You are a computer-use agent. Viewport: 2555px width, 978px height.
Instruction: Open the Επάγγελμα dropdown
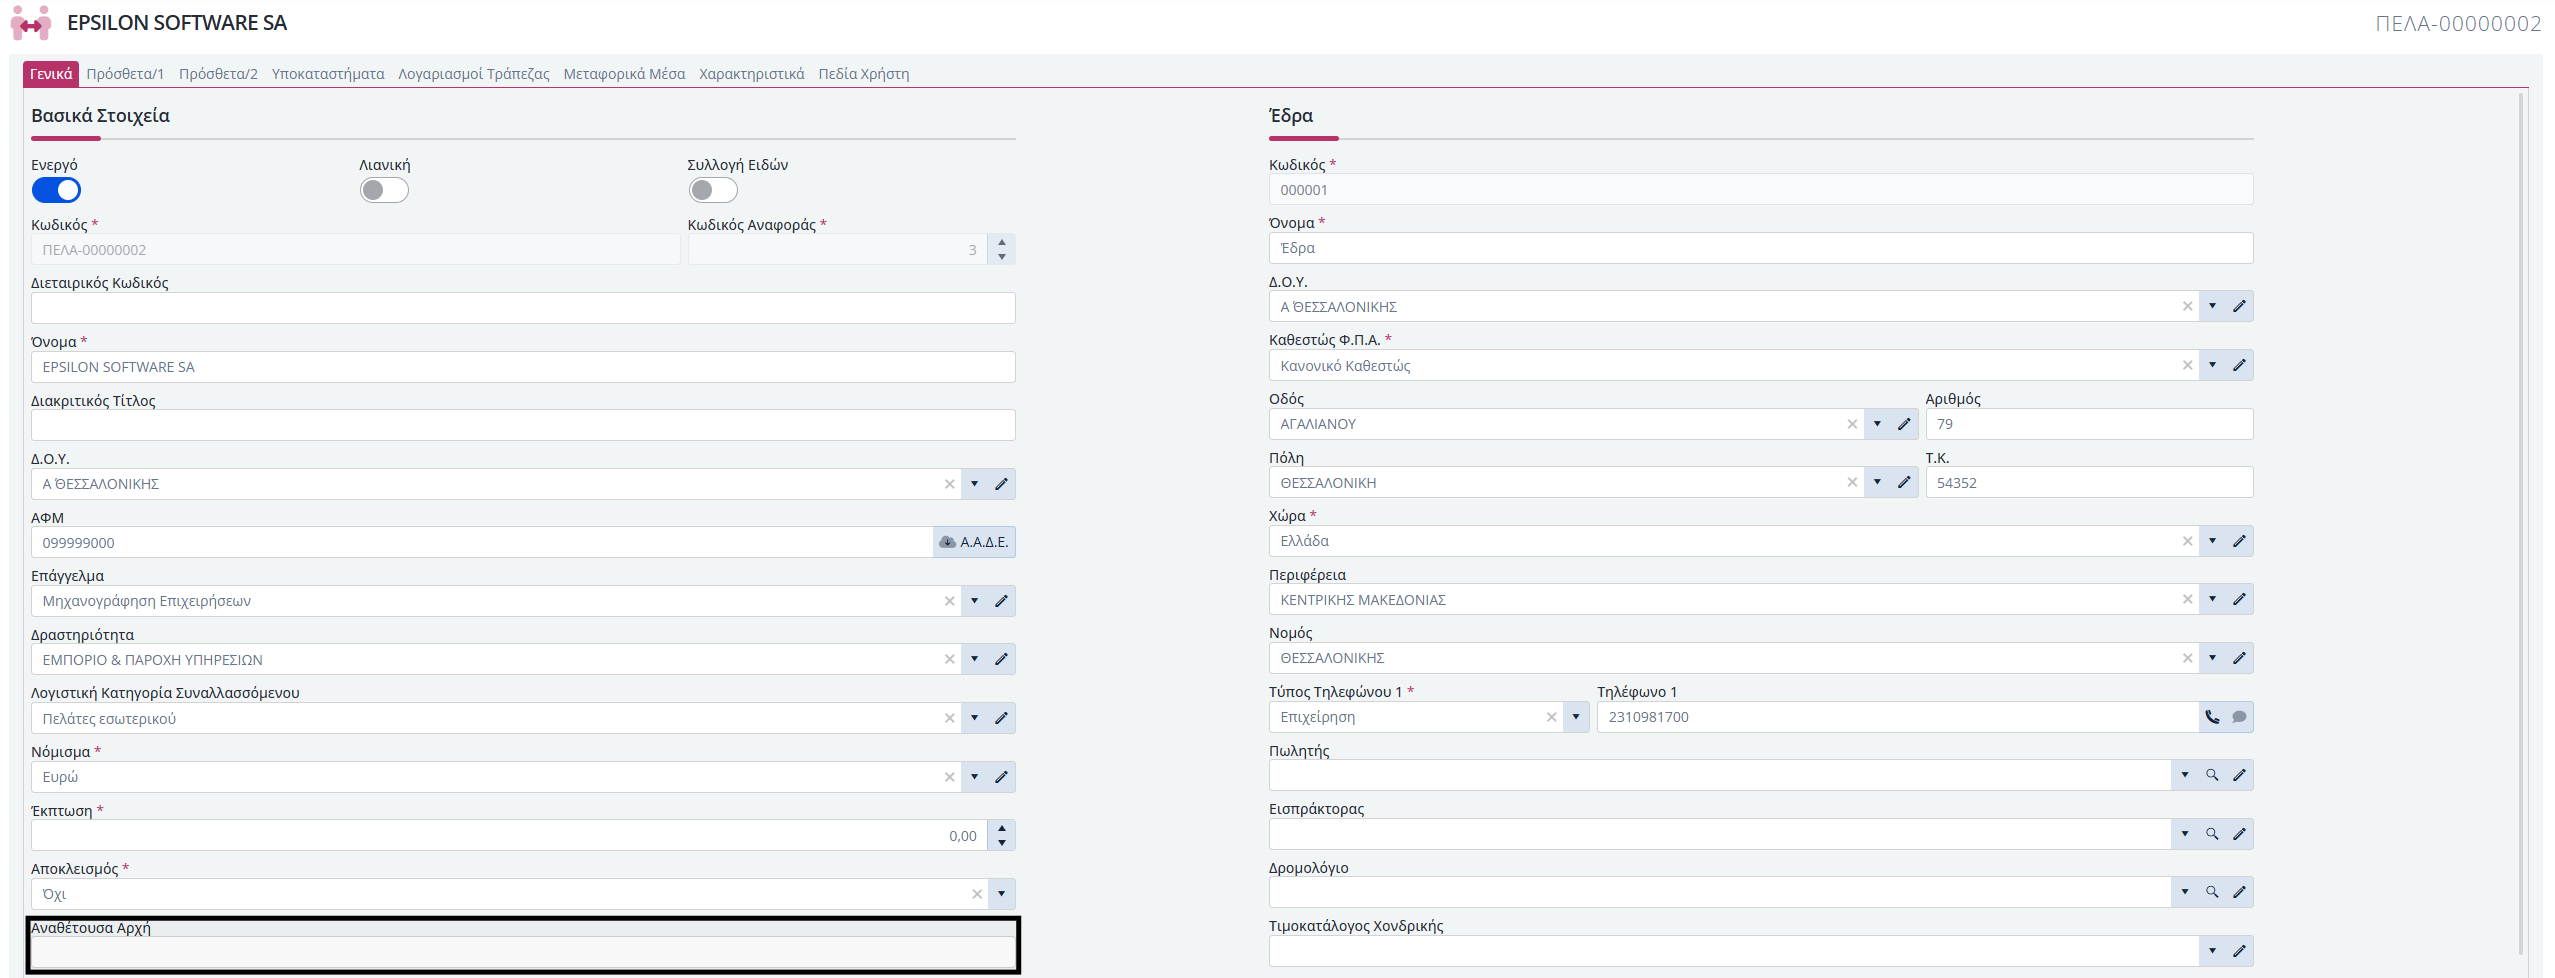pos(974,601)
